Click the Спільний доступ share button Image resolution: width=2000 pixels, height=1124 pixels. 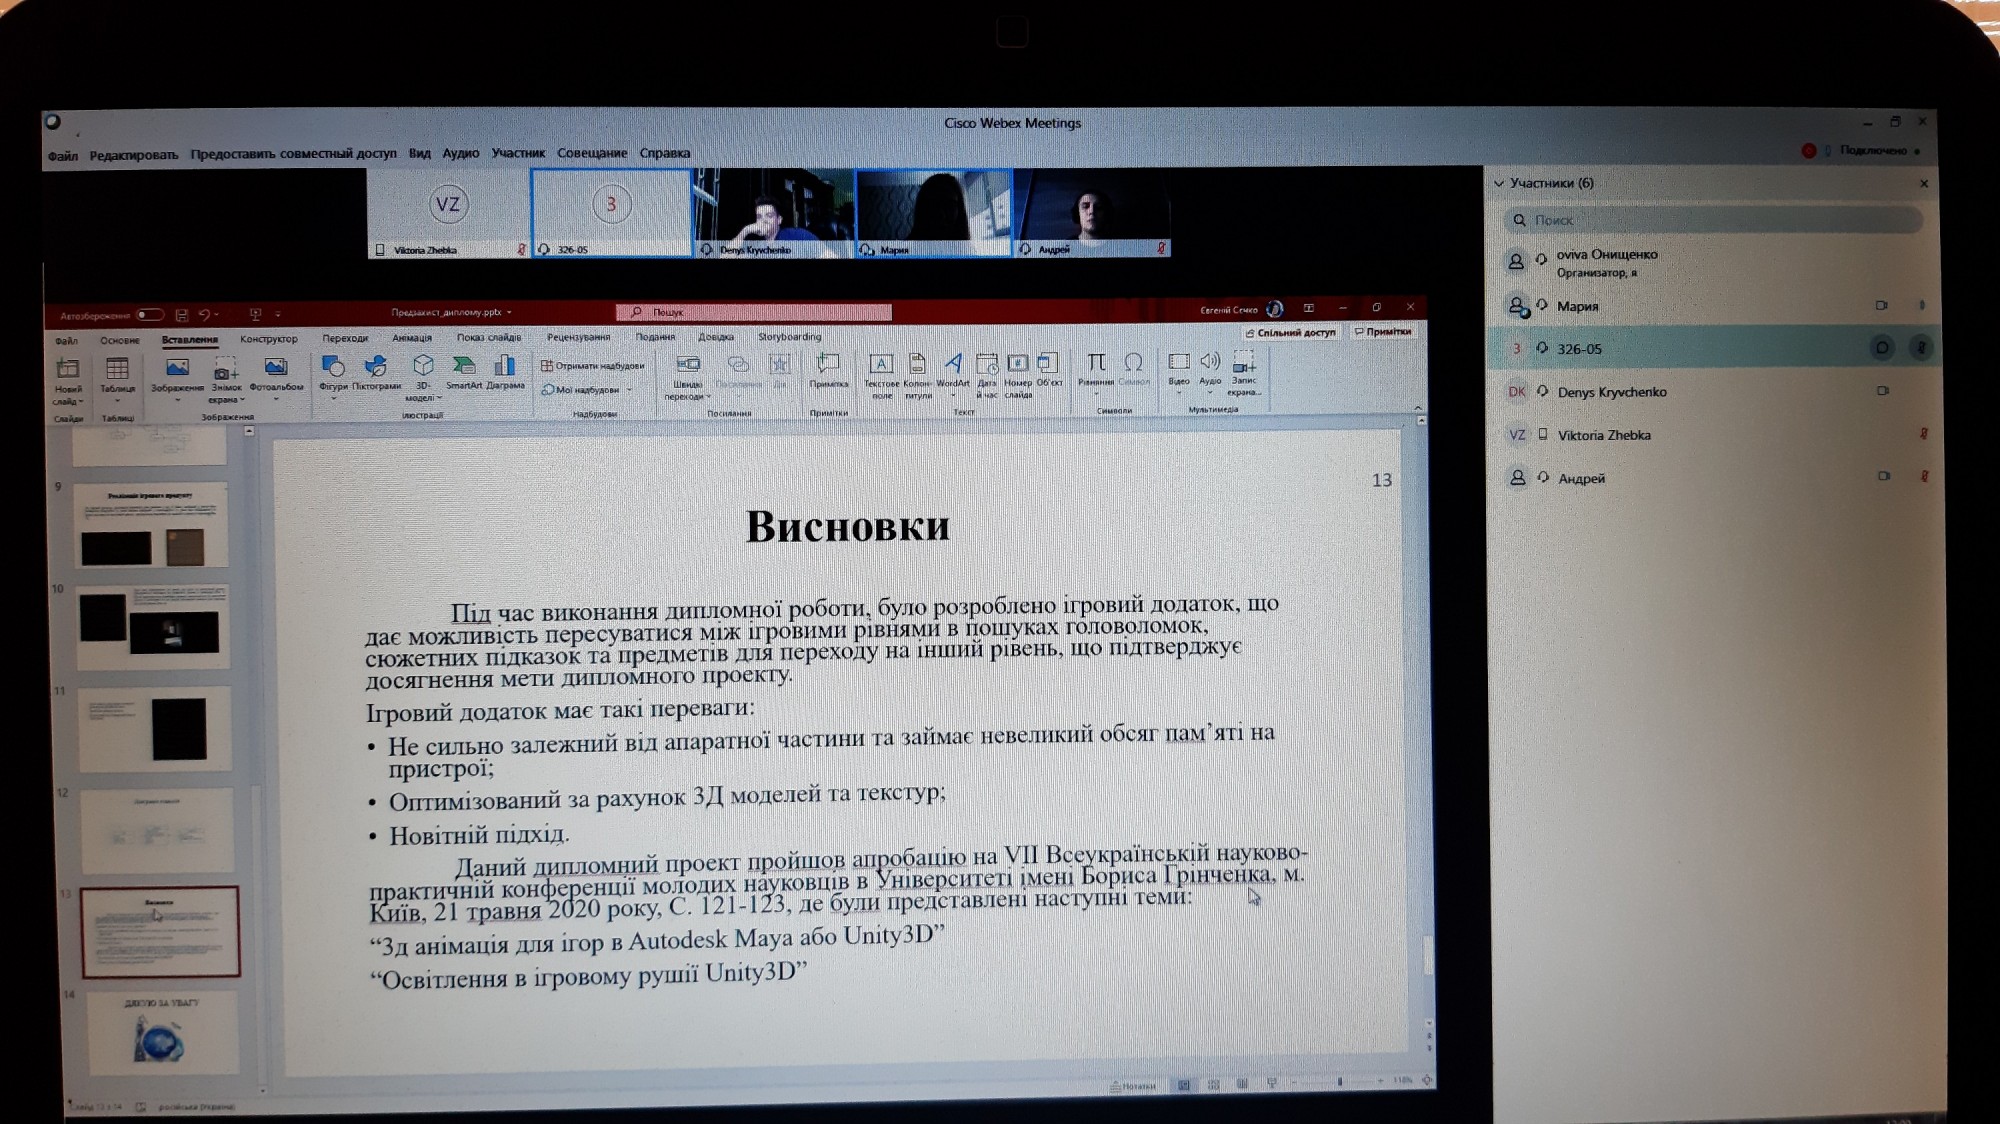point(1291,332)
